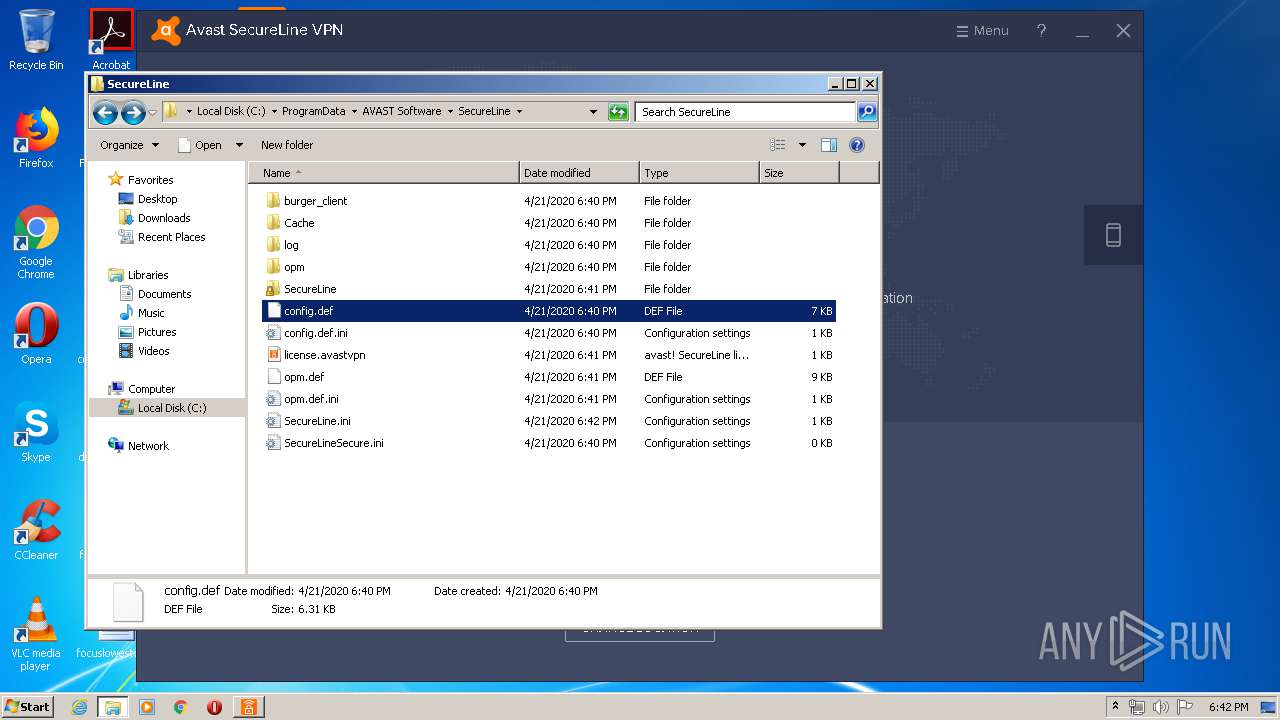Click Google Chrome desktop shortcut

click(x=36, y=243)
